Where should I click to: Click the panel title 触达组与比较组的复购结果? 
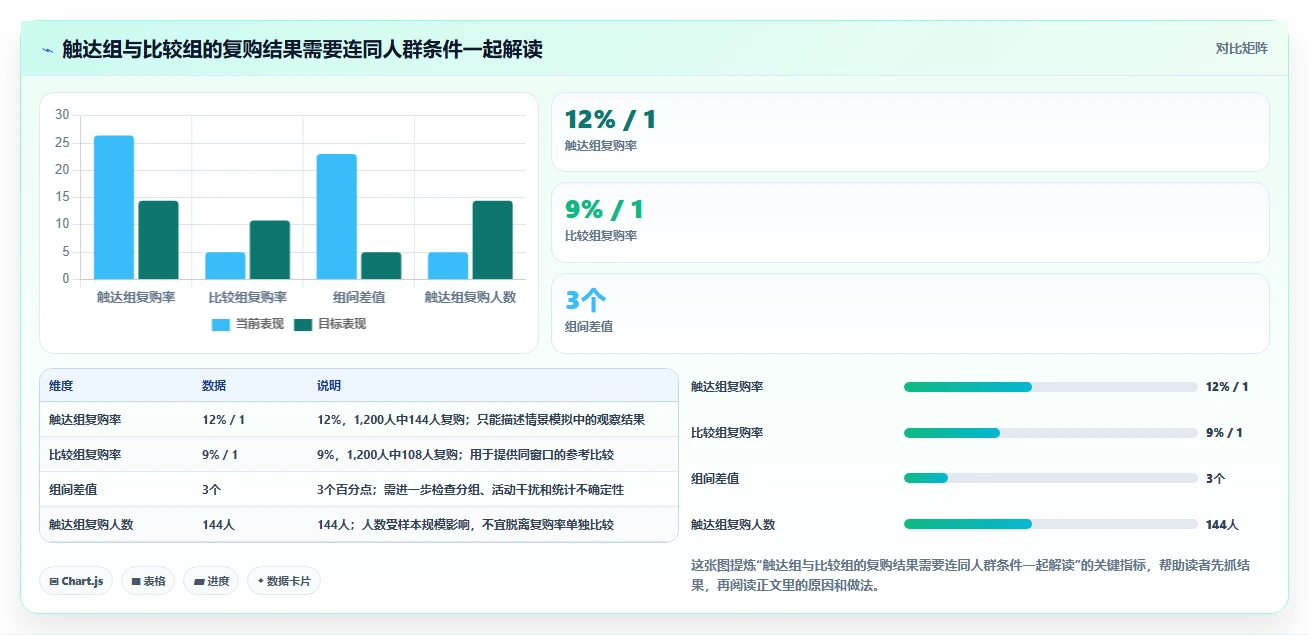pyautogui.click(x=302, y=49)
